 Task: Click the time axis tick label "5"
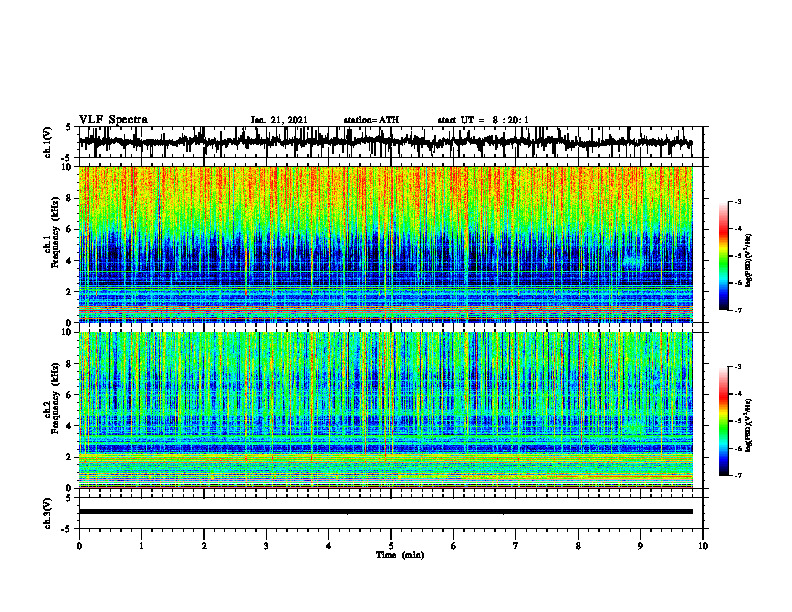391,546
